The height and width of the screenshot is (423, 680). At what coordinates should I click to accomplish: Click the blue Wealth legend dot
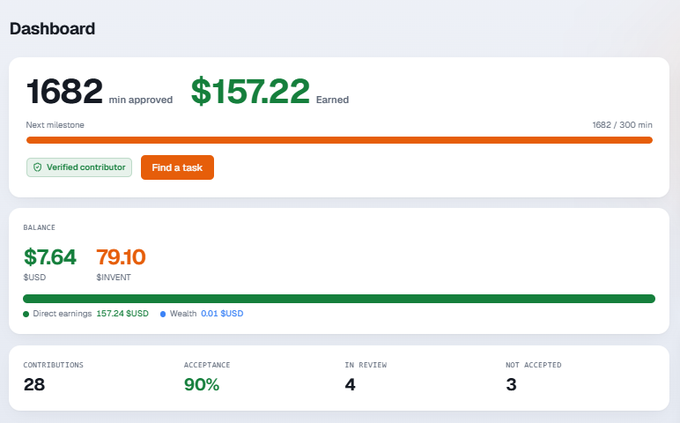163,314
